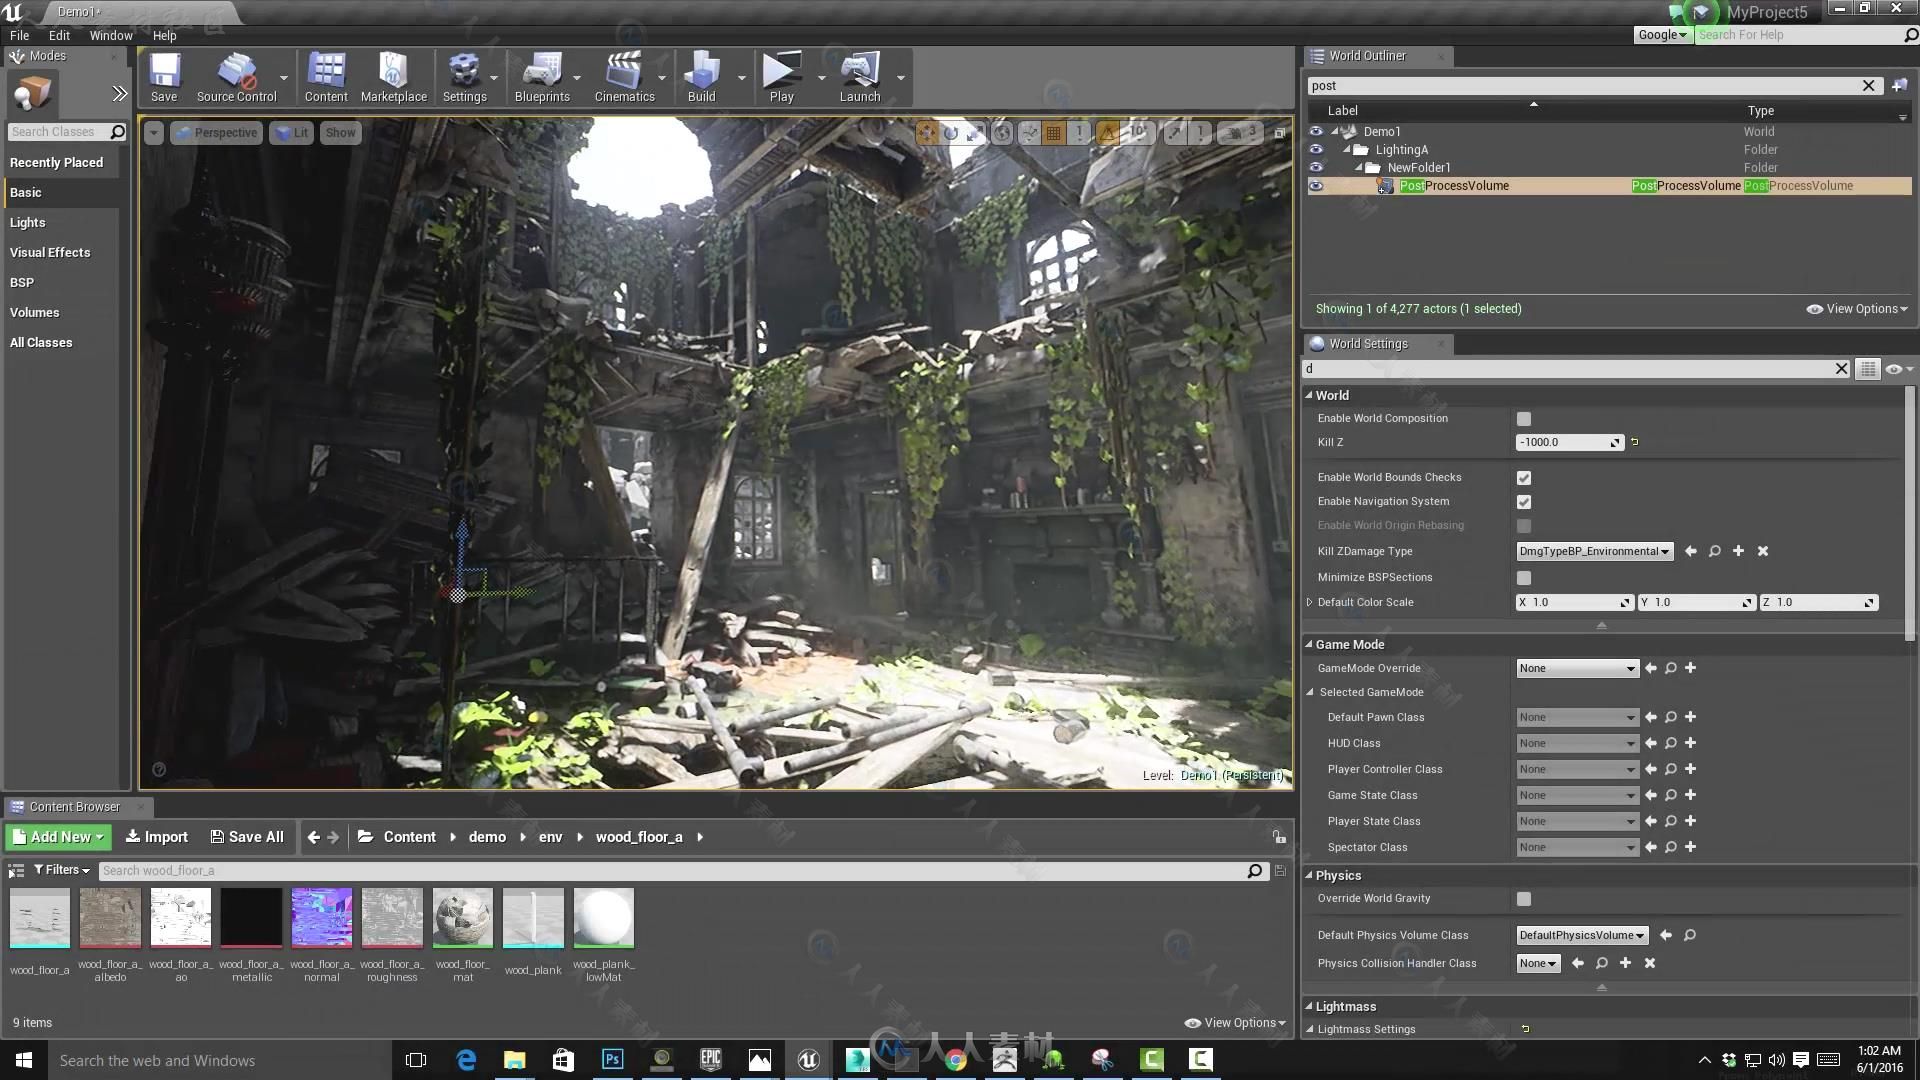Toggle visibility of LightingA folder

coord(1316,150)
